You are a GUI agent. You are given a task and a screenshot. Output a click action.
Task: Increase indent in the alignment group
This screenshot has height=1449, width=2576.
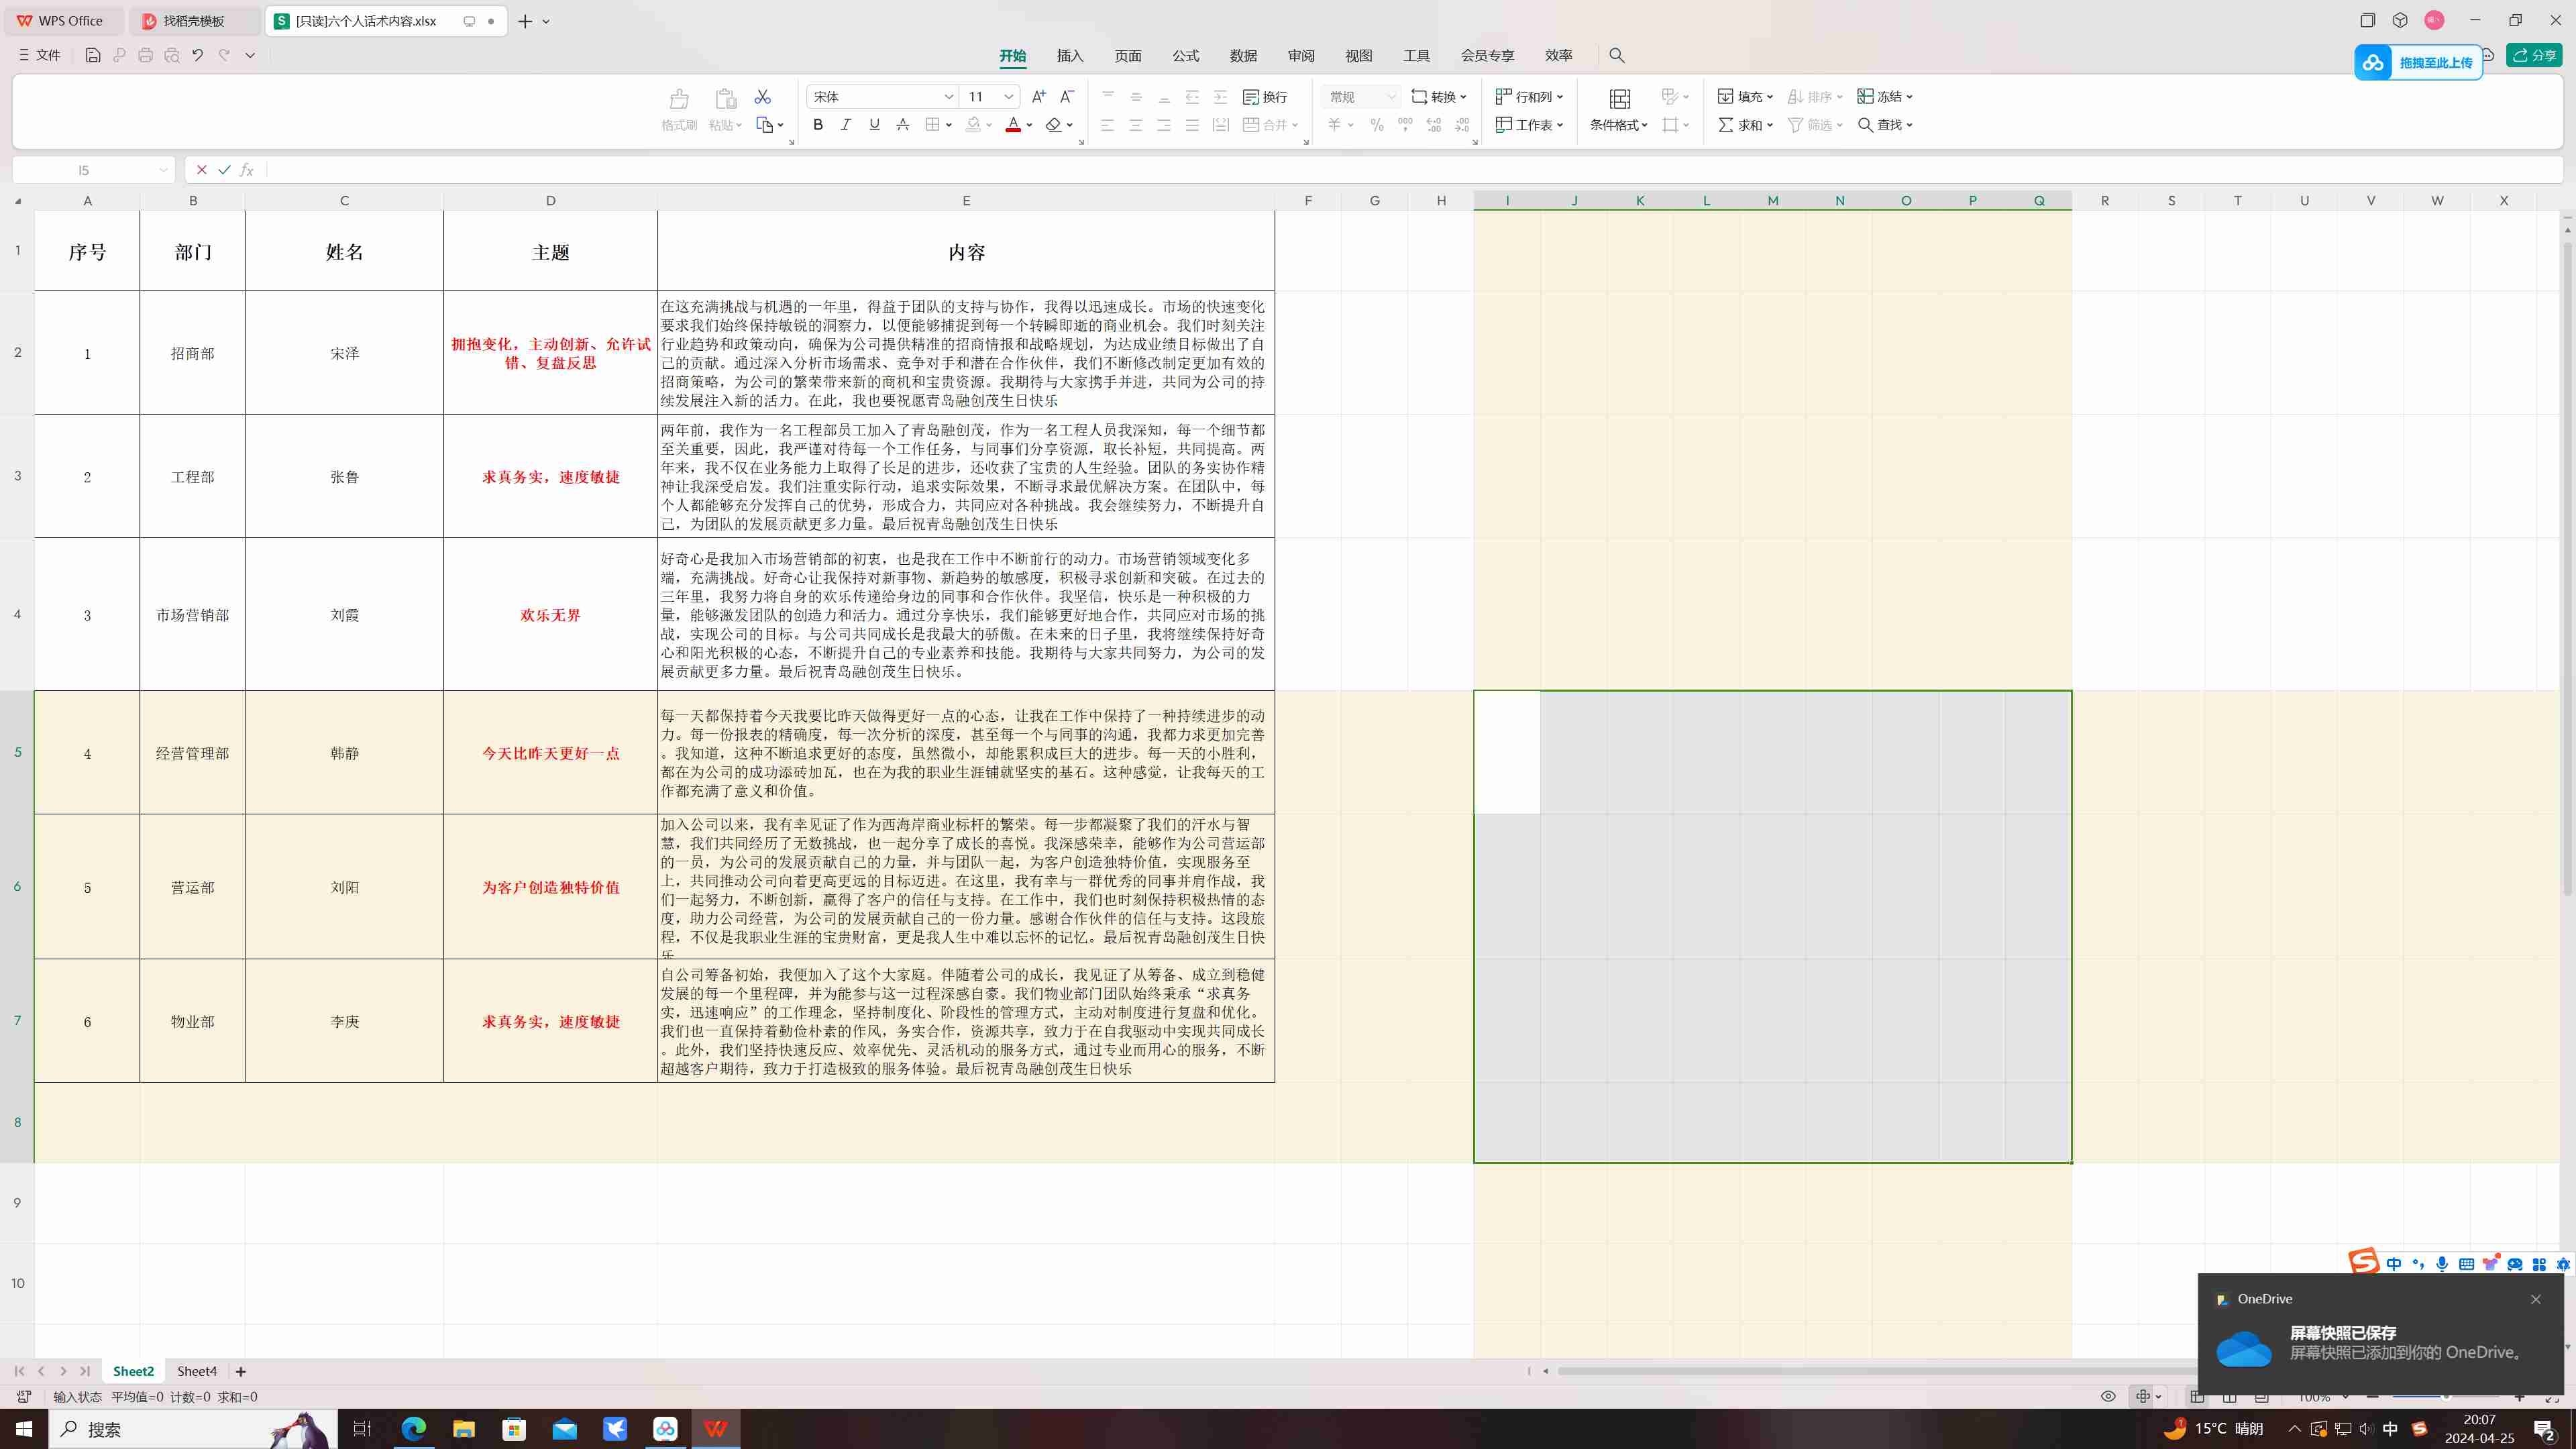click(1220, 97)
